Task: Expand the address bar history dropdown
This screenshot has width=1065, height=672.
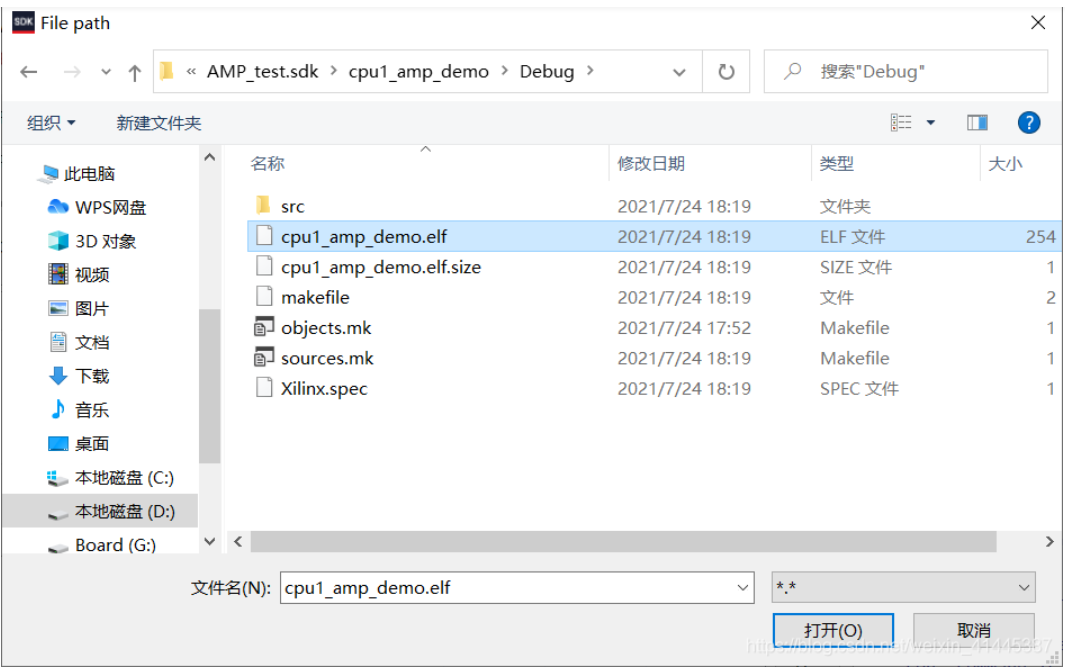Action: (x=679, y=71)
